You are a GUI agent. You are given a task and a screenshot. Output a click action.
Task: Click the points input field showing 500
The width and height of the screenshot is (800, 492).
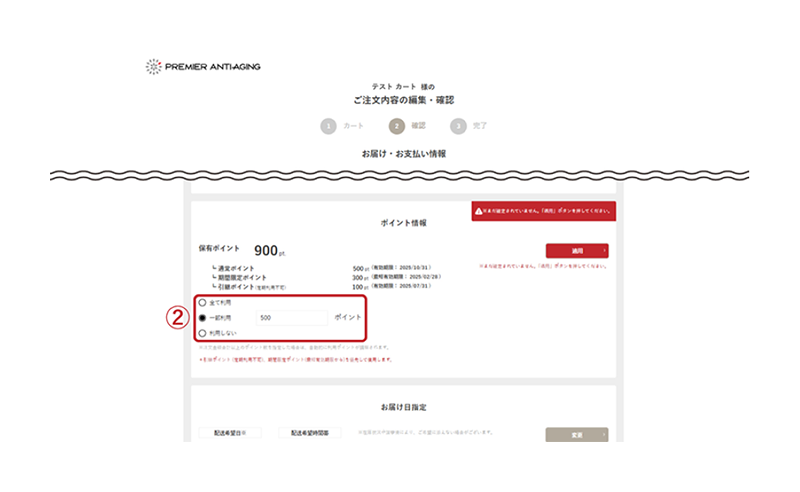pos(292,317)
